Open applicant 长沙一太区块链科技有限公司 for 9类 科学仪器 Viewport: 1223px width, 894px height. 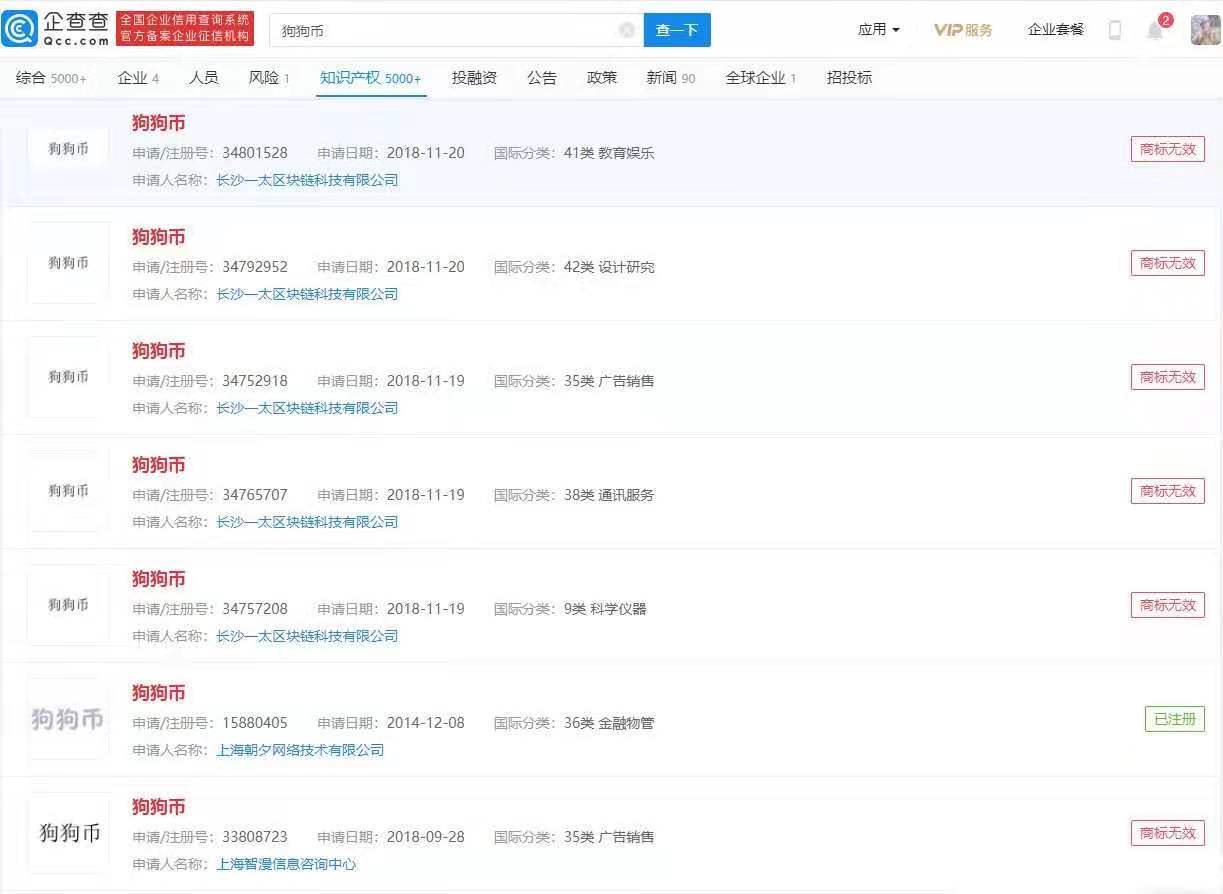pos(307,637)
